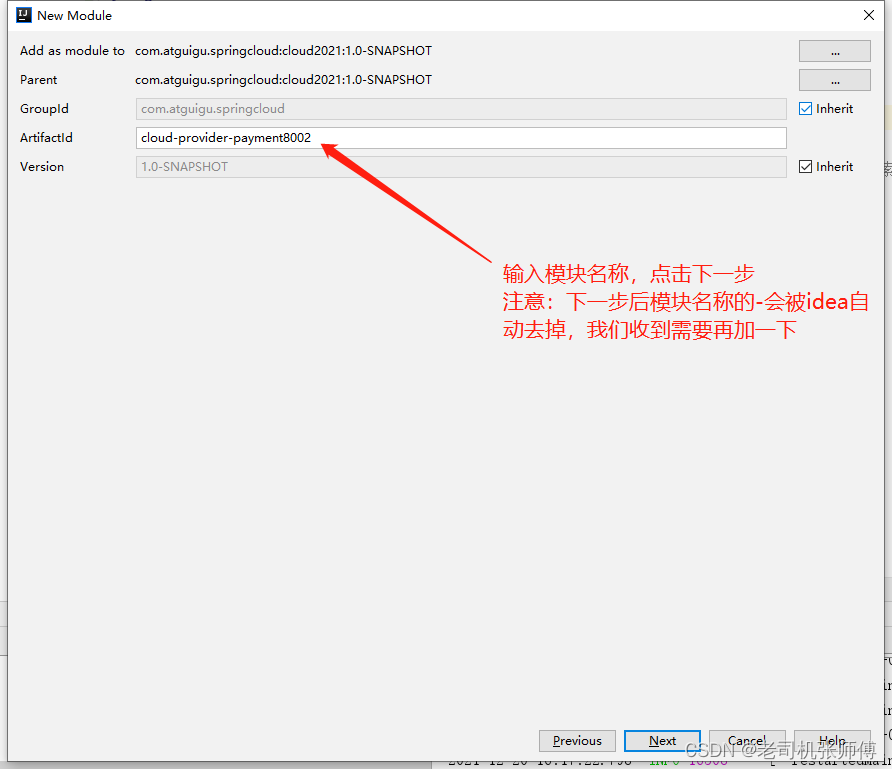Click the ArtifactId label

tap(46, 138)
